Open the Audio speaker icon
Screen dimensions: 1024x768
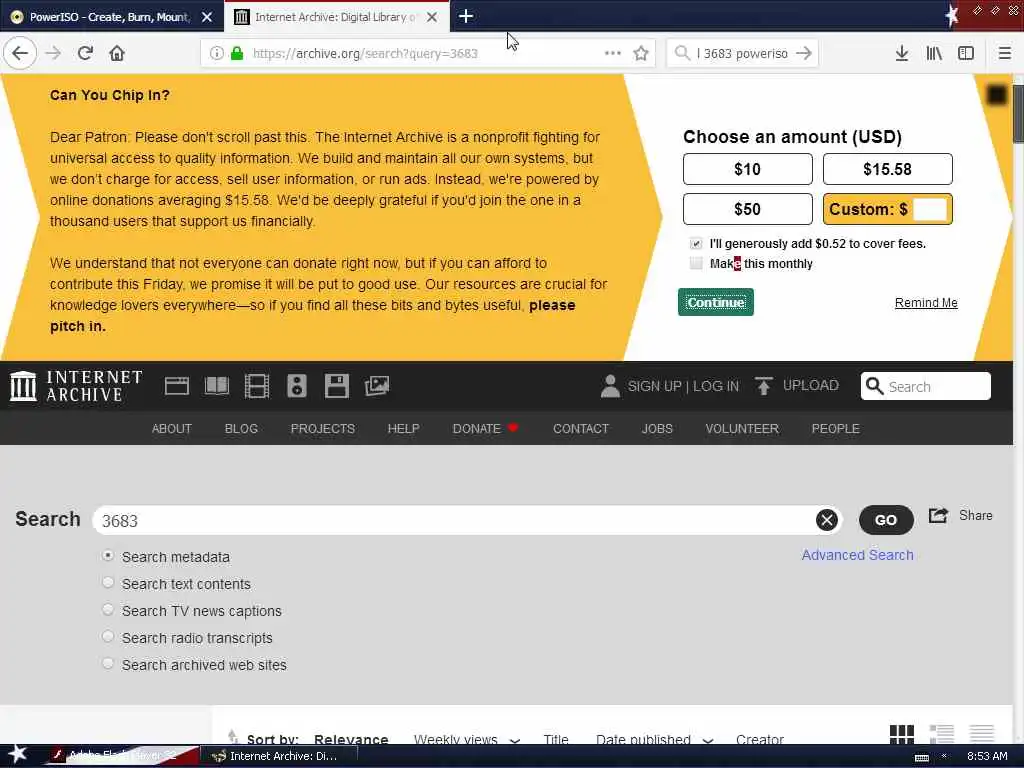[x=296, y=386]
